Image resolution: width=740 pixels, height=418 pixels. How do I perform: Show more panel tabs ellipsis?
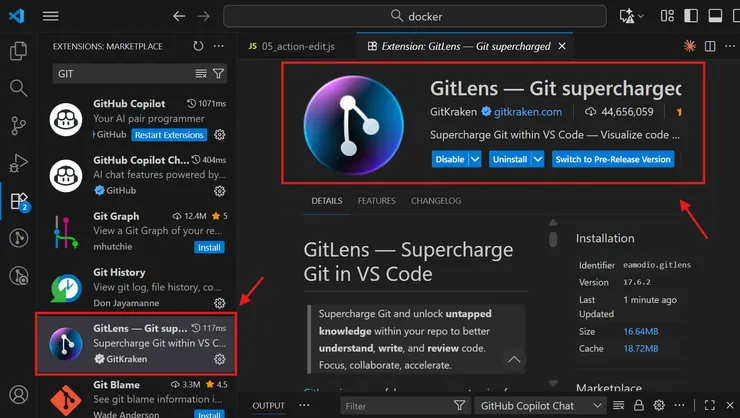point(304,405)
